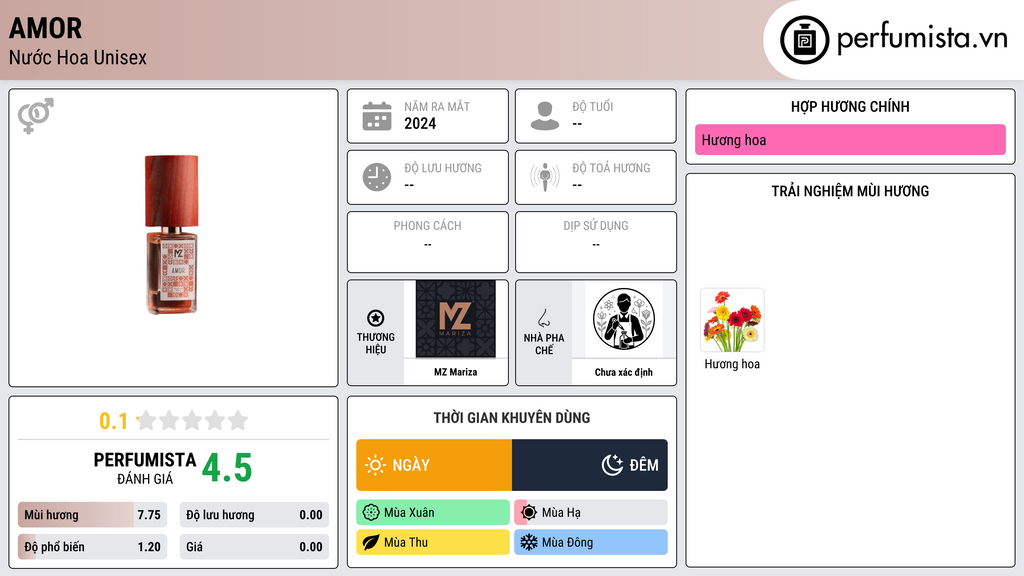Click the sillage icon beside Độ toả hương
The height and width of the screenshot is (576, 1024).
point(545,177)
